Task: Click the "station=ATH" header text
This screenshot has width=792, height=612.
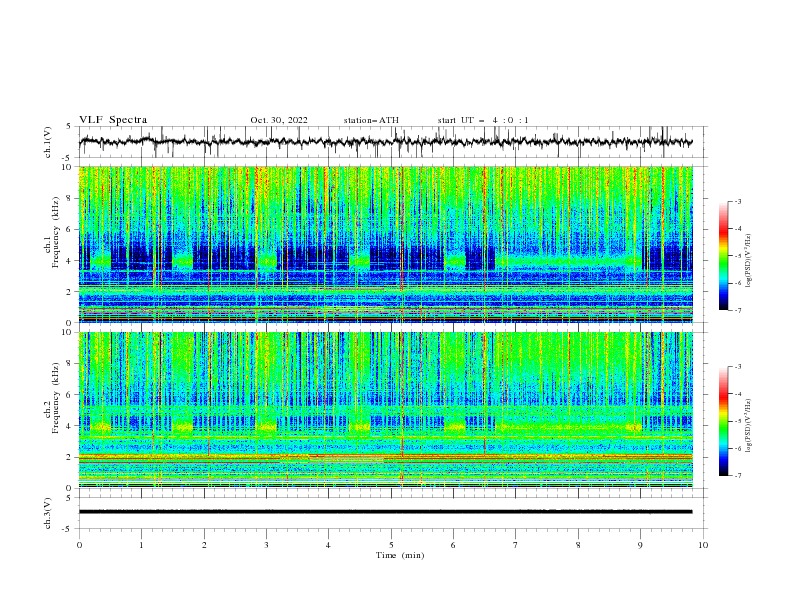Action: pos(371,120)
